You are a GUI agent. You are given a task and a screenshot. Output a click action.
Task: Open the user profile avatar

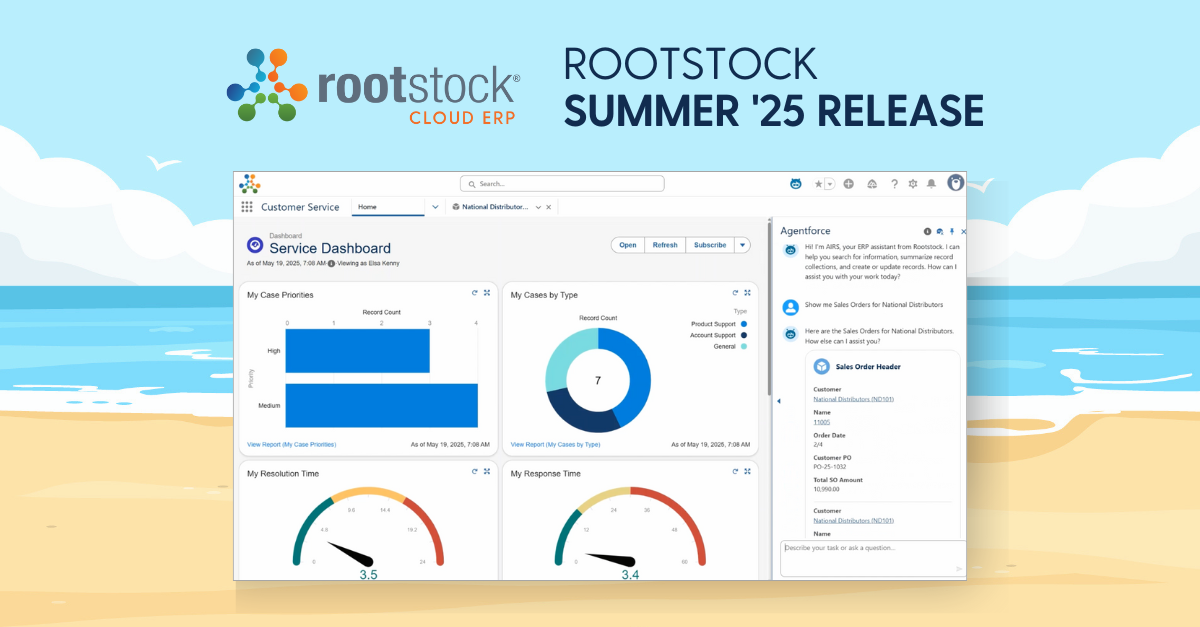click(x=956, y=183)
